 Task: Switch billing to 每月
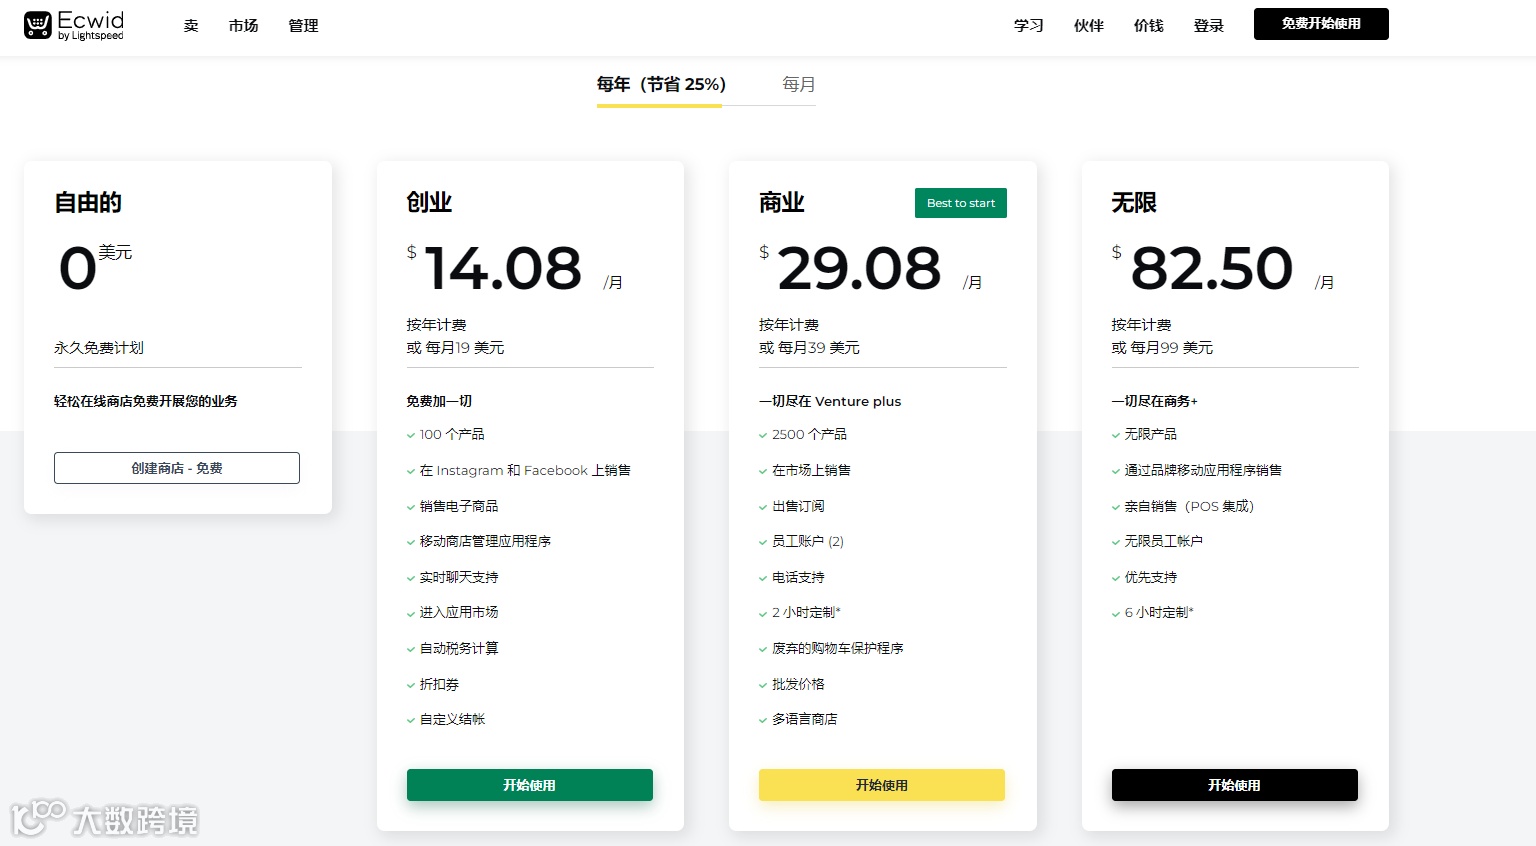[798, 84]
